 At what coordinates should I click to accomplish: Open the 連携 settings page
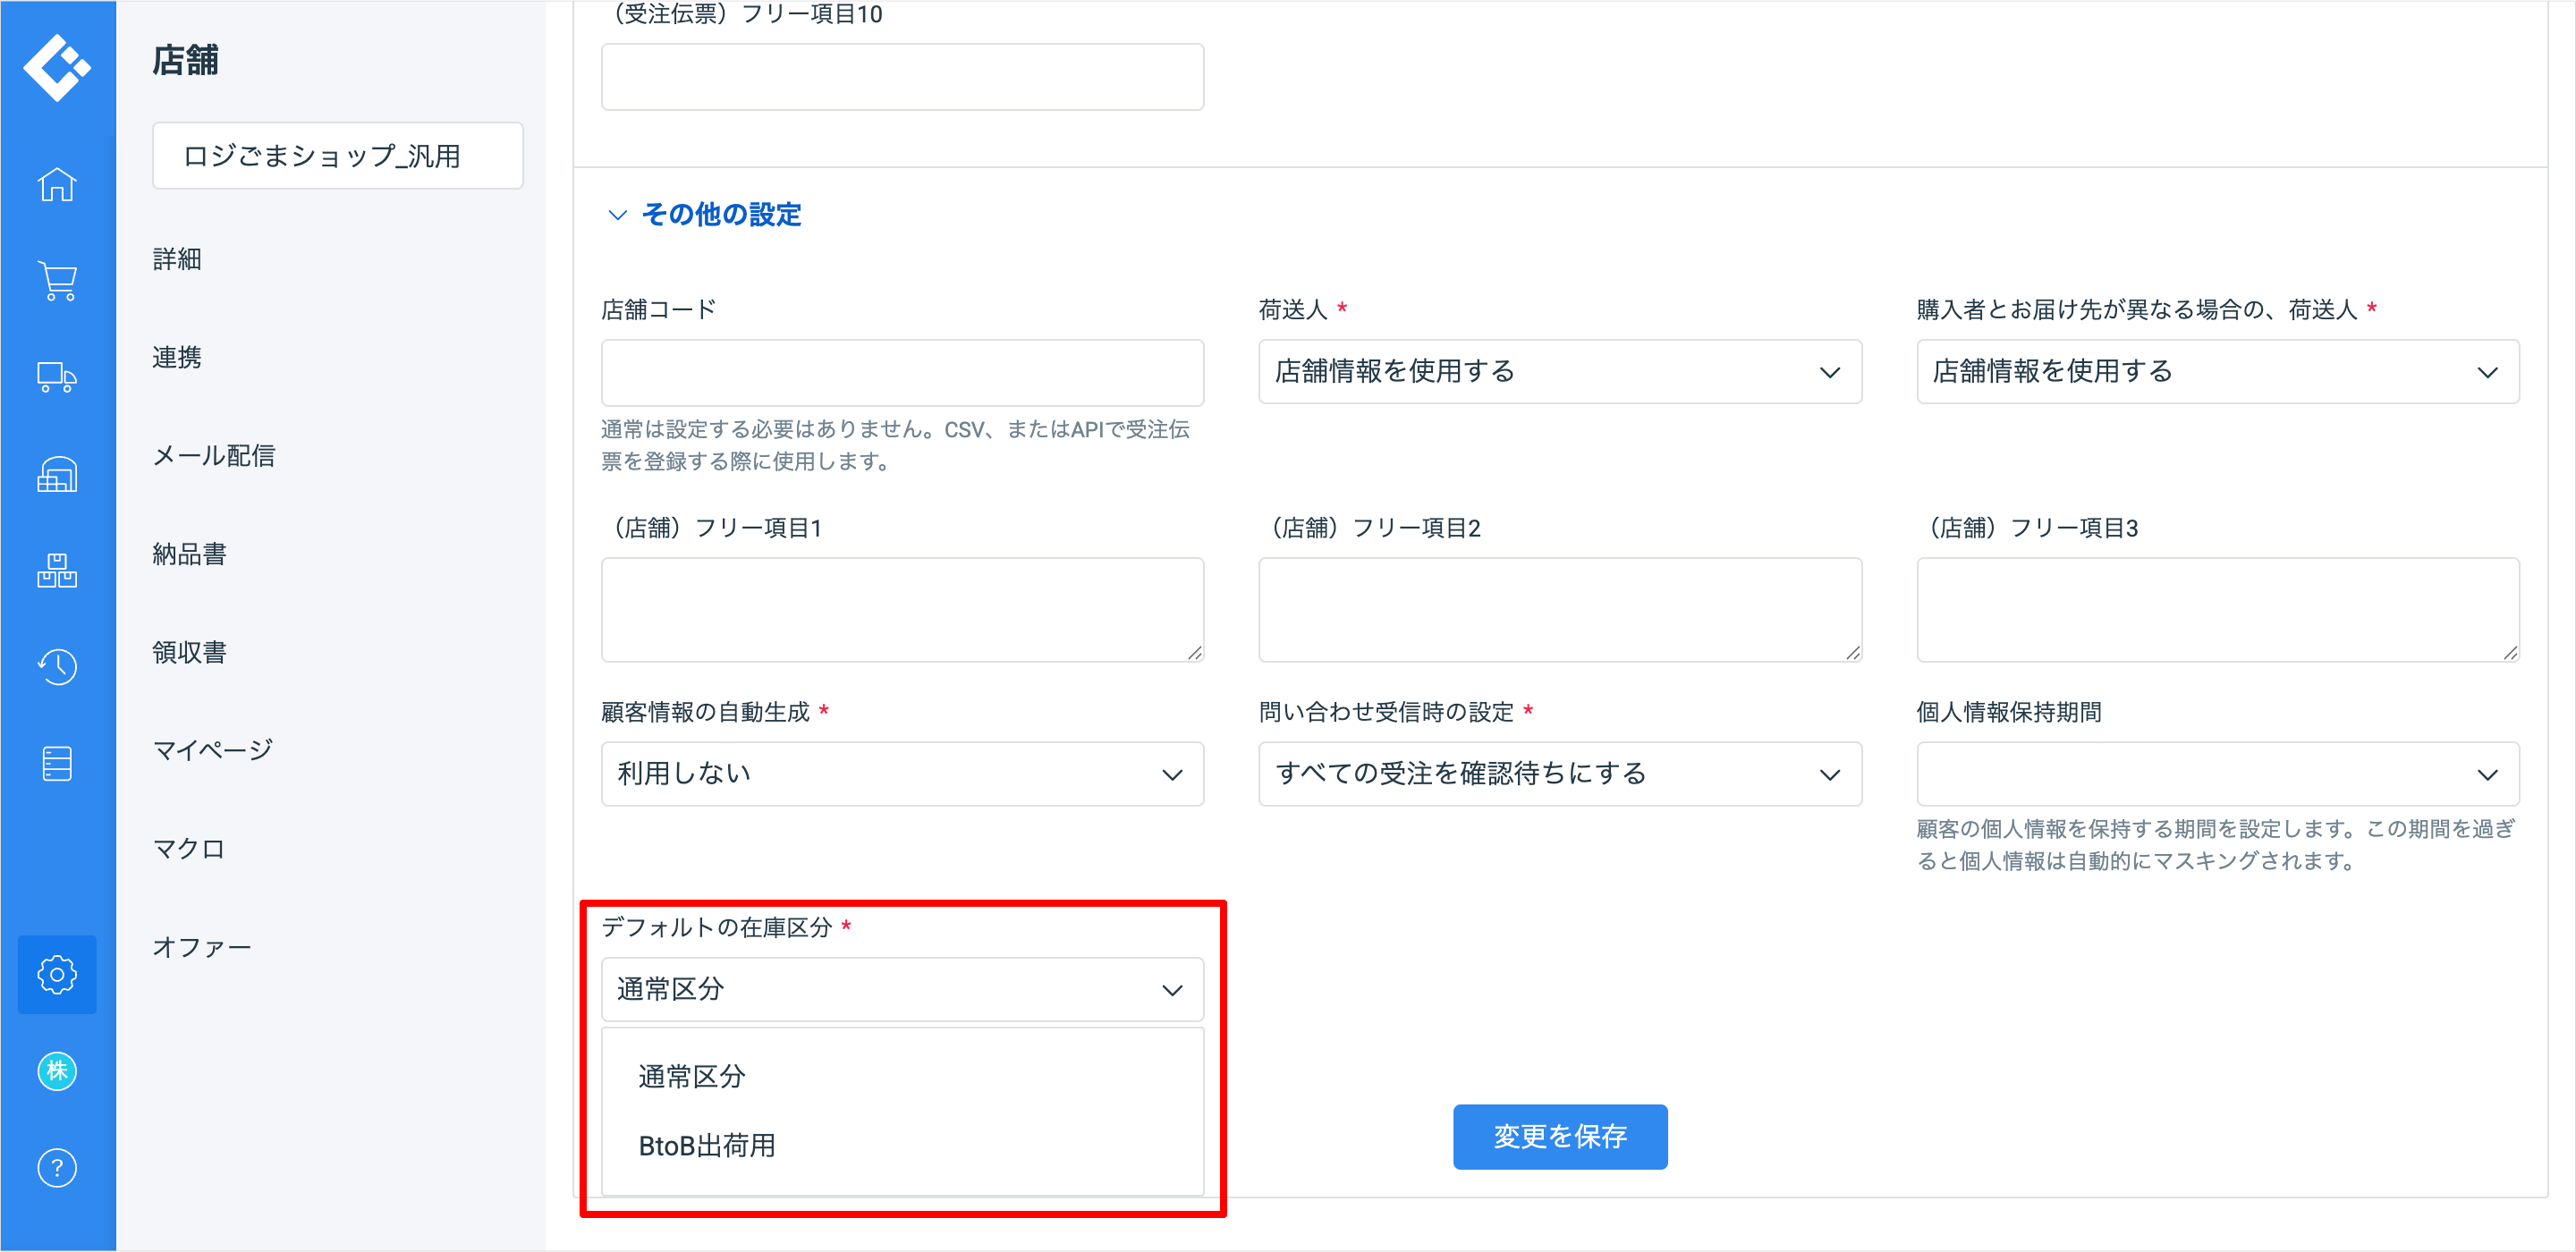(177, 357)
